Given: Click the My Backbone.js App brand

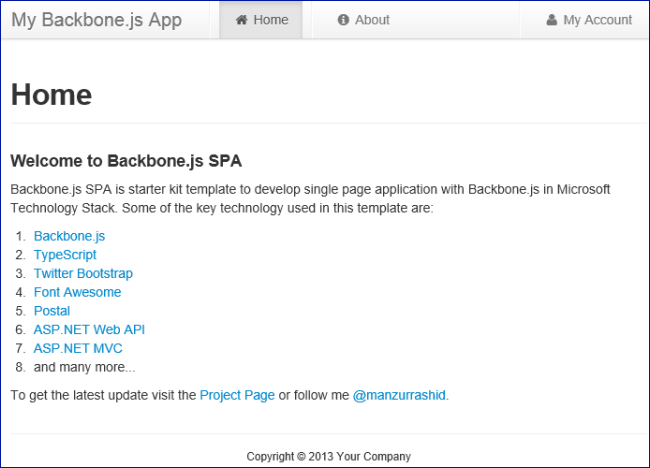Looking at the screenshot, I should point(97,19).
